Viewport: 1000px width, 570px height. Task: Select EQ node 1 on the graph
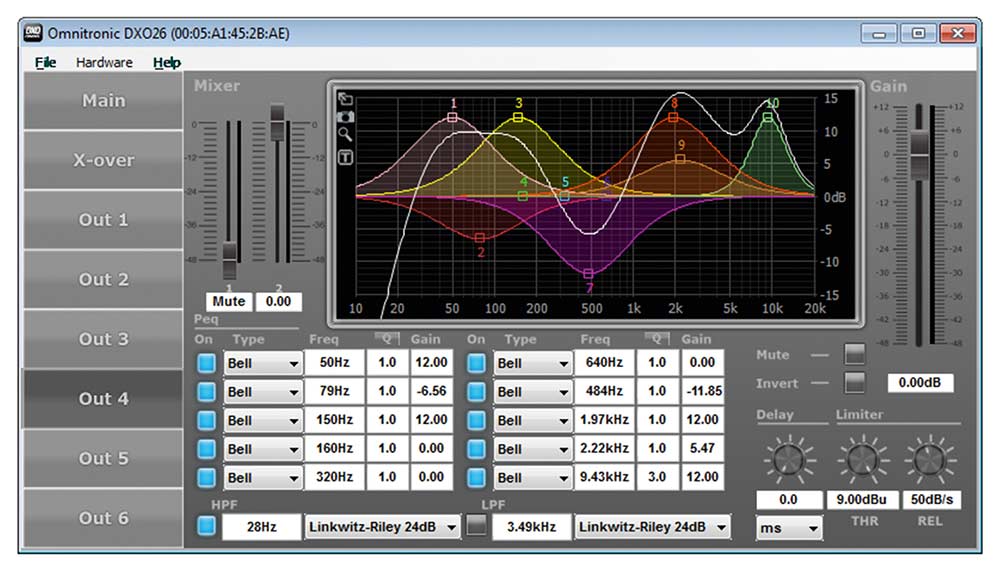[452, 117]
